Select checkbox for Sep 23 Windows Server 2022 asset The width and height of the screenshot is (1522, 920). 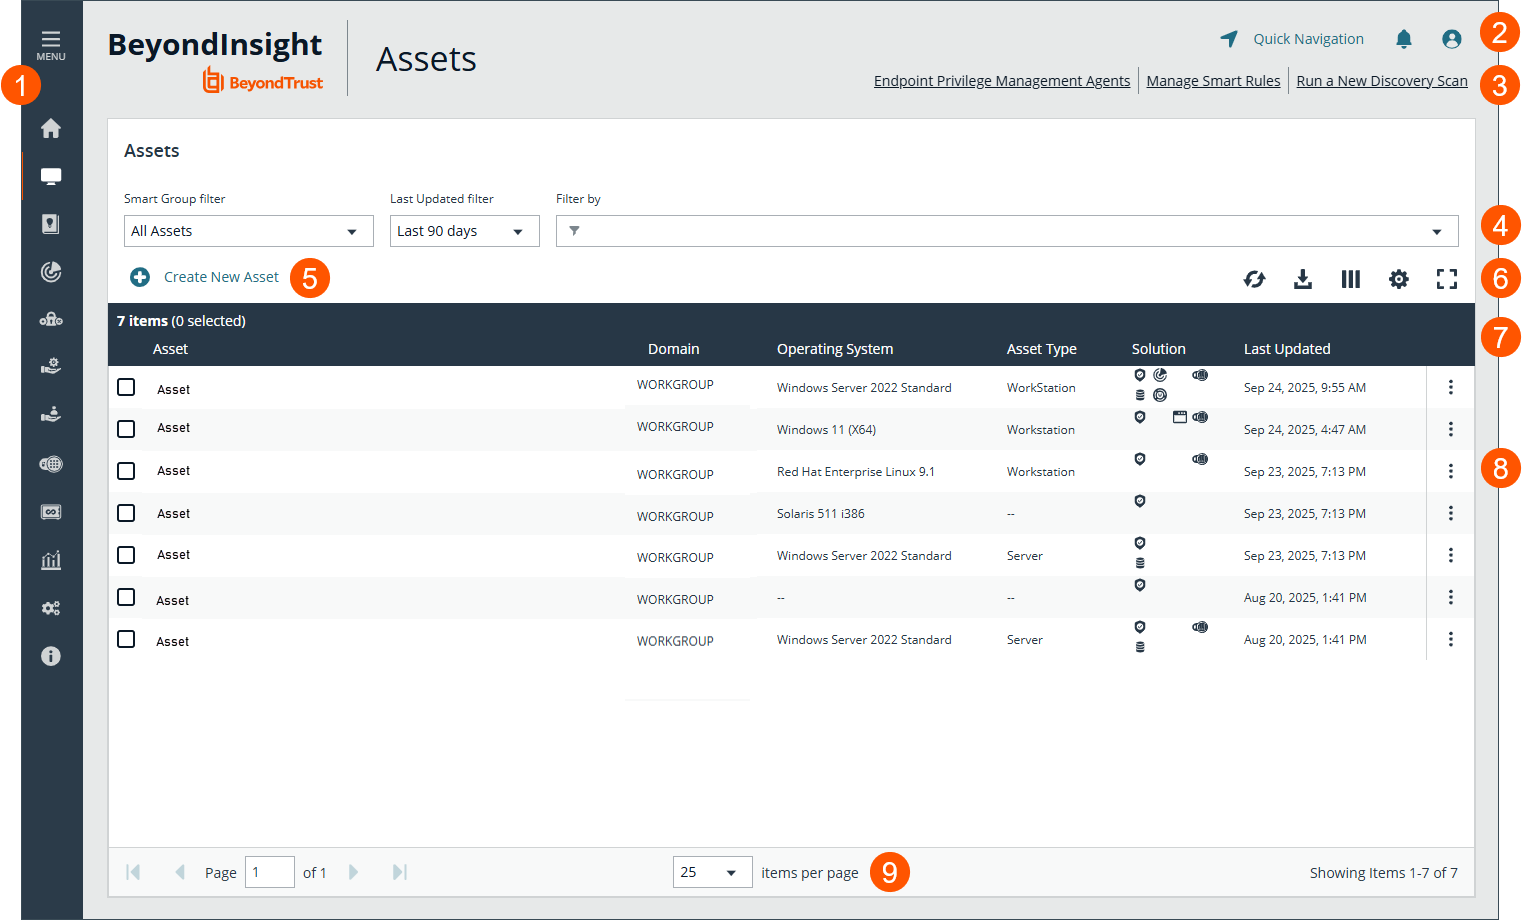tap(126, 555)
